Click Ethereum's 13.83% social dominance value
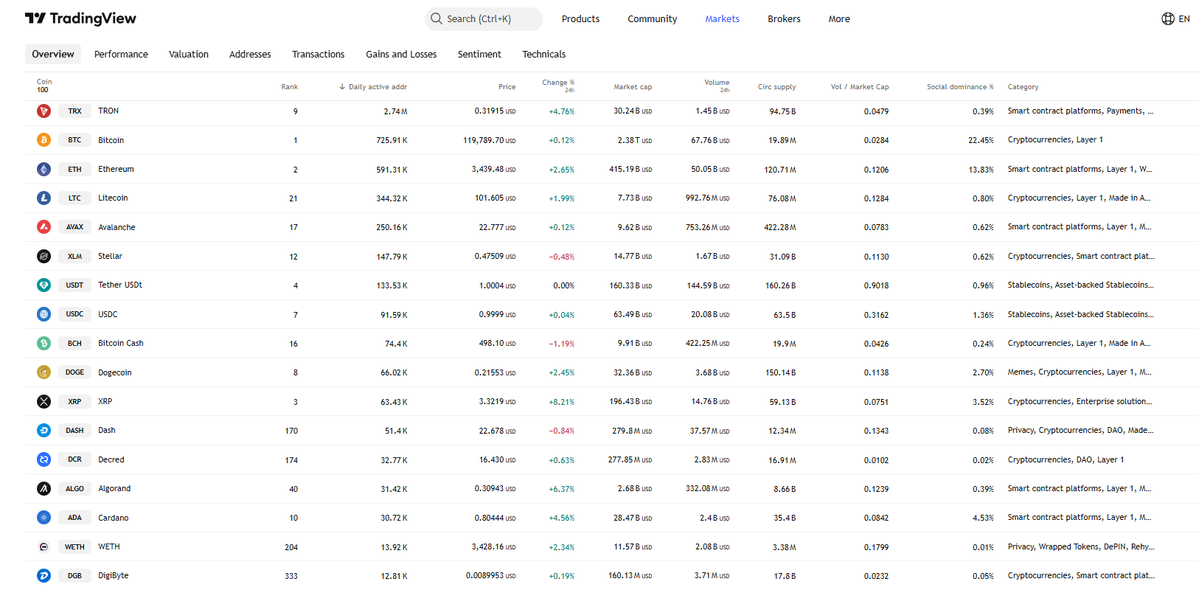1199x590 pixels. coord(983,170)
